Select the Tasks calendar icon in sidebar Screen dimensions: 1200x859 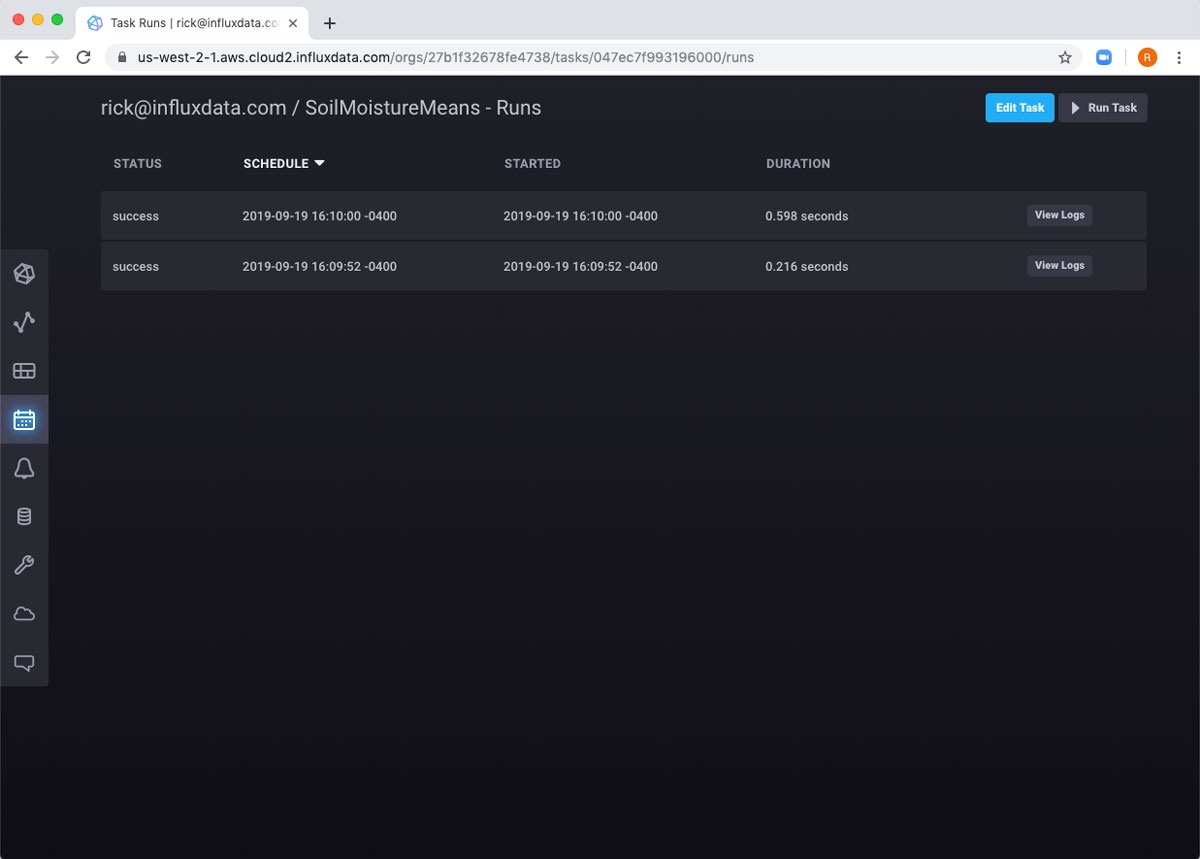tap(24, 420)
